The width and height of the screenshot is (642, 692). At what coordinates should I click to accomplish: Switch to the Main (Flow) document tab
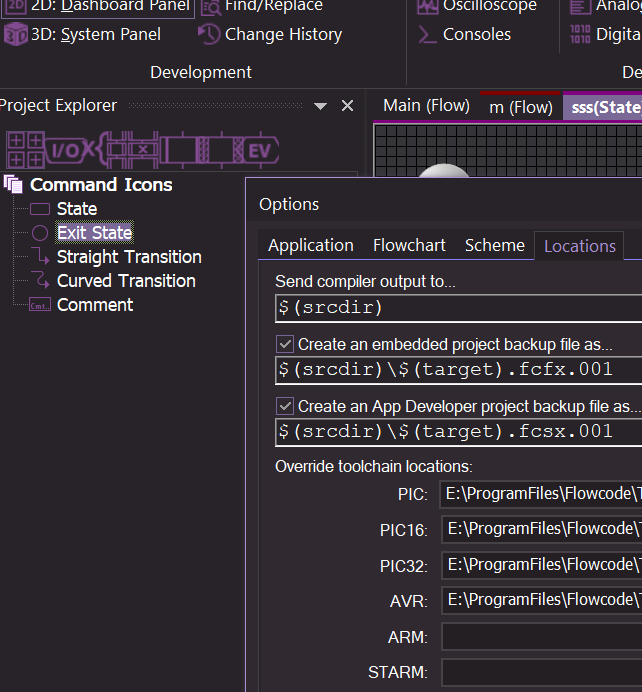426,106
